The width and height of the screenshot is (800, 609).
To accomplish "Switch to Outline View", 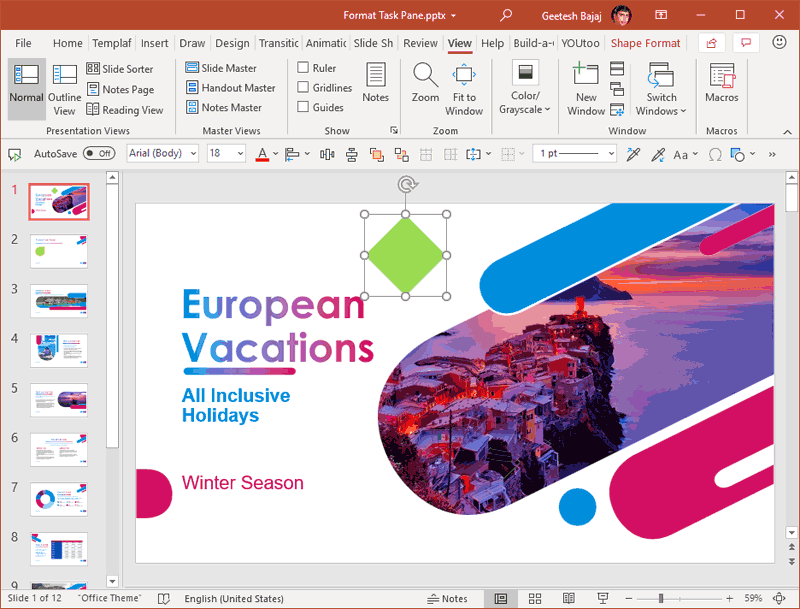I will (65, 88).
